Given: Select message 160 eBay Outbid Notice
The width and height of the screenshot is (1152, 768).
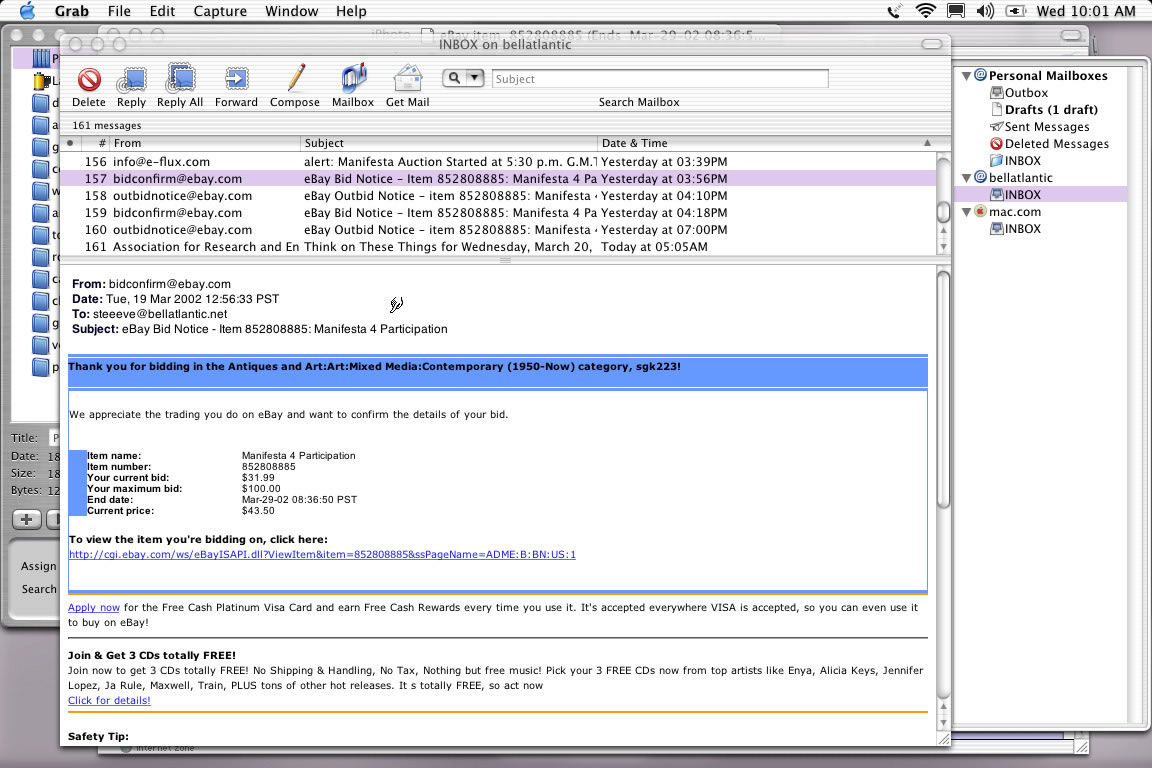Looking at the screenshot, I should [498, 229].
